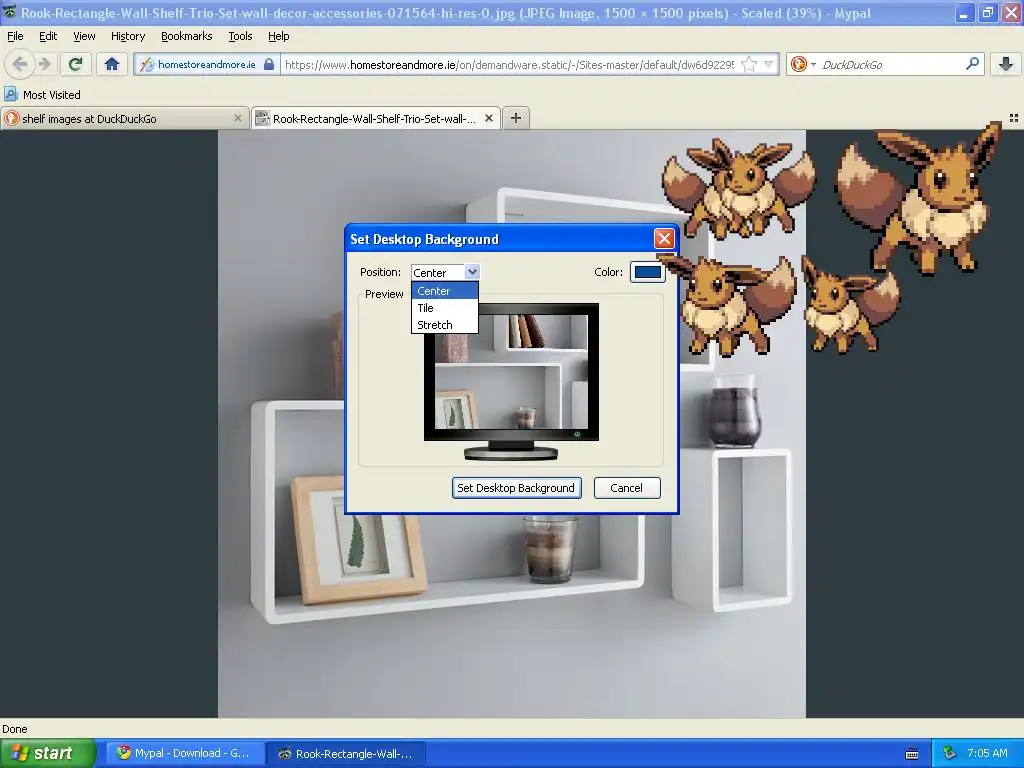Open the Edit menu
The image size is (1024, 768).
click(x=48, y=36)
